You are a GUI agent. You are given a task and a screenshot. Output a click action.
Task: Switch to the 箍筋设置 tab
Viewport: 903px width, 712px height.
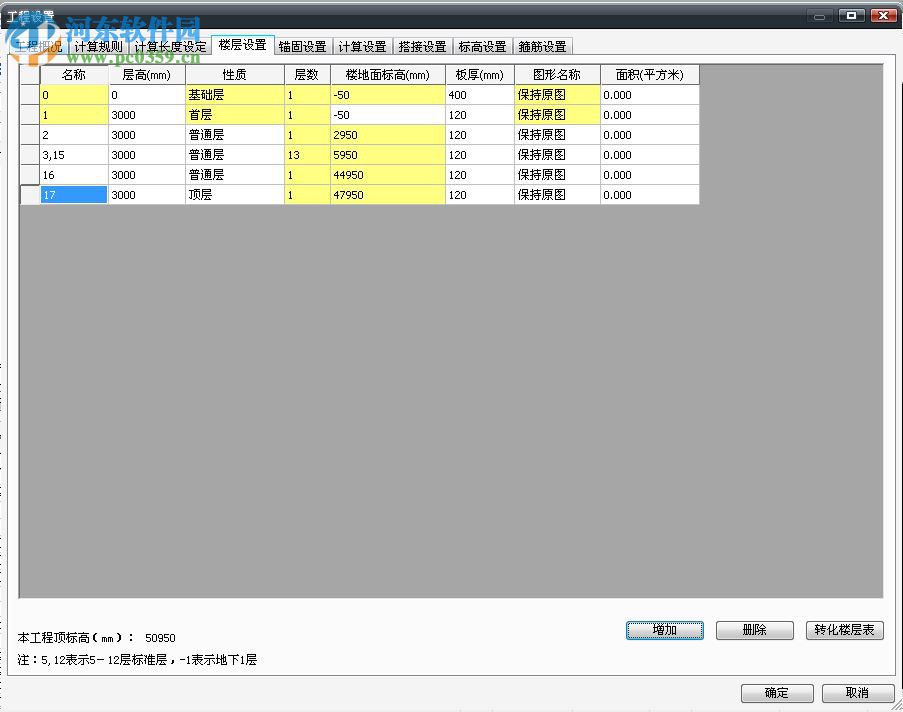[541, 46]
